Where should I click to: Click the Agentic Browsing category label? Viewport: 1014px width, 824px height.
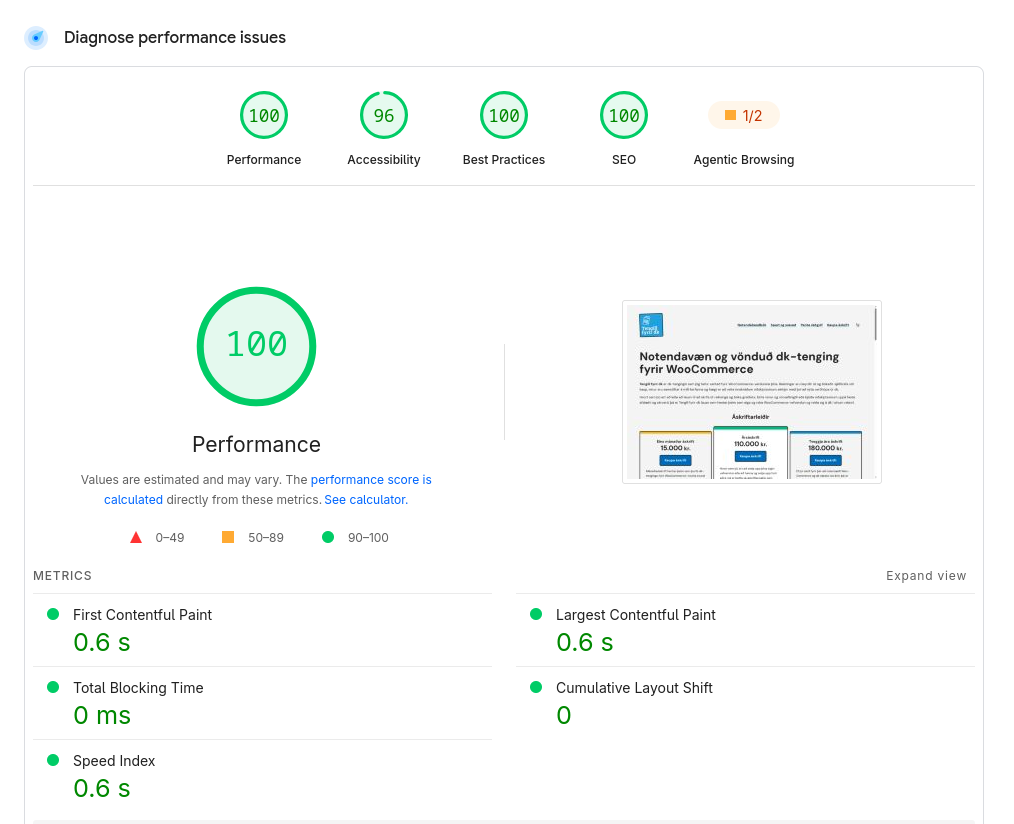tap(744, 160)
